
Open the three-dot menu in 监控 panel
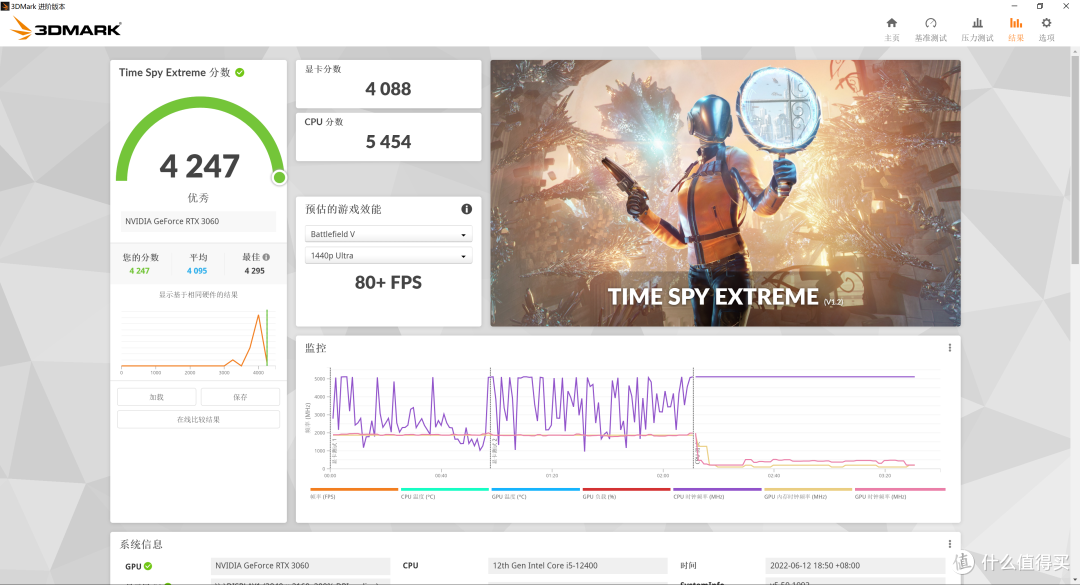(949, 348)
